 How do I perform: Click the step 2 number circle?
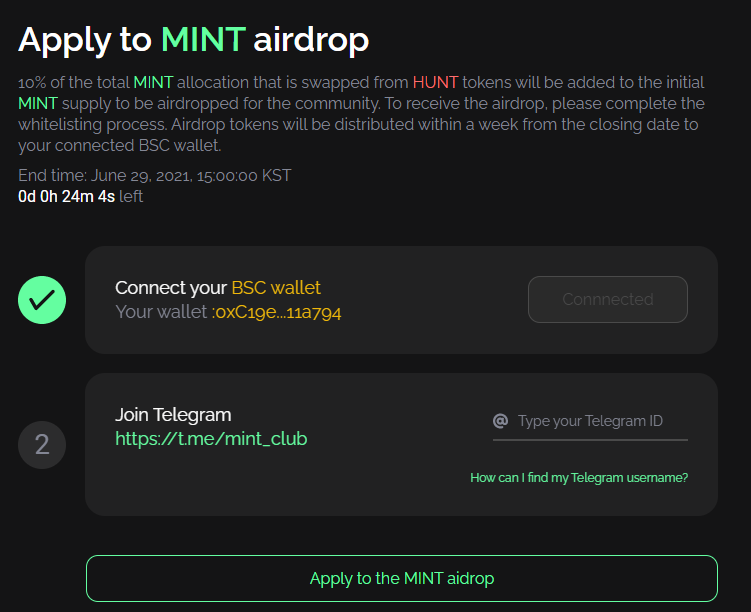tap(42, 444)
